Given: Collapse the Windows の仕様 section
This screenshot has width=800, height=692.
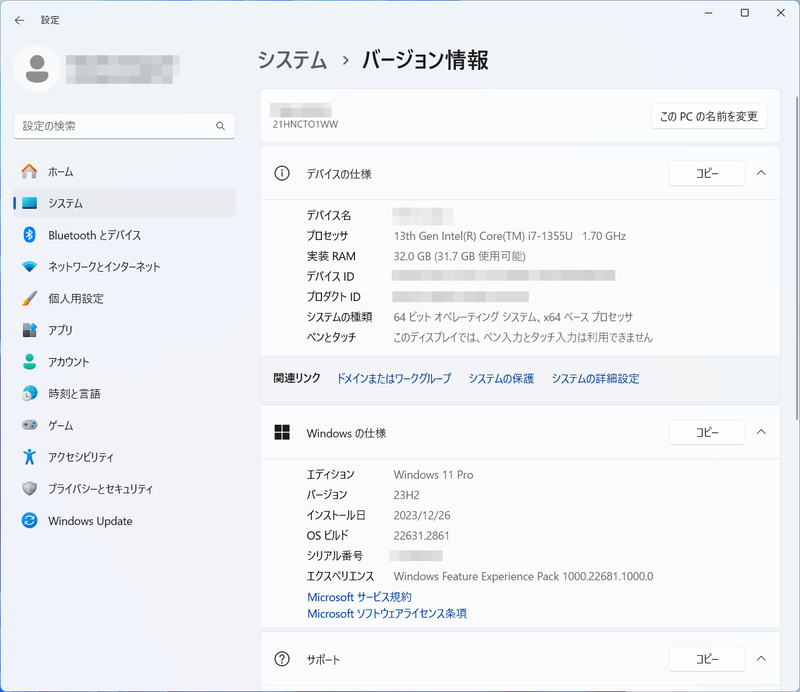Looking at the screenshot, I should (762, 432).
